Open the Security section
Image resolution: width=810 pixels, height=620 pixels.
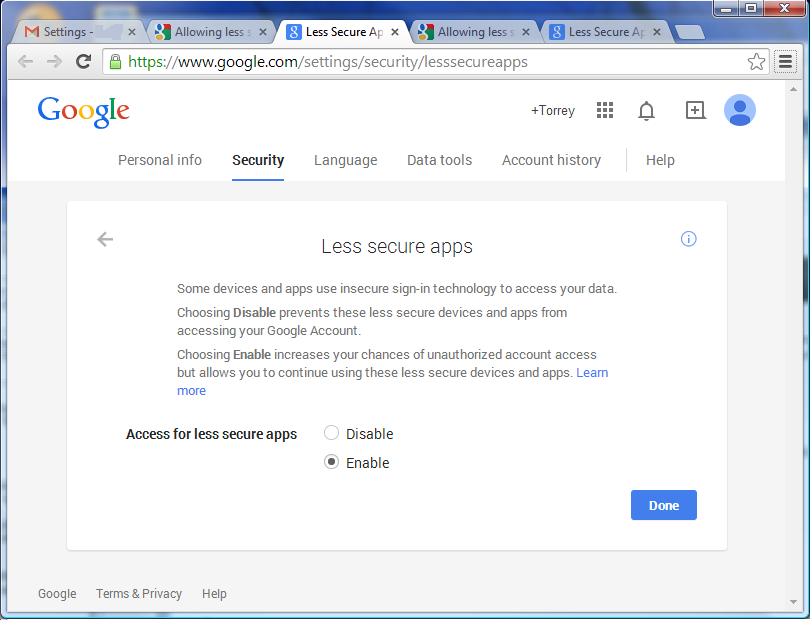tap(258, 160)
